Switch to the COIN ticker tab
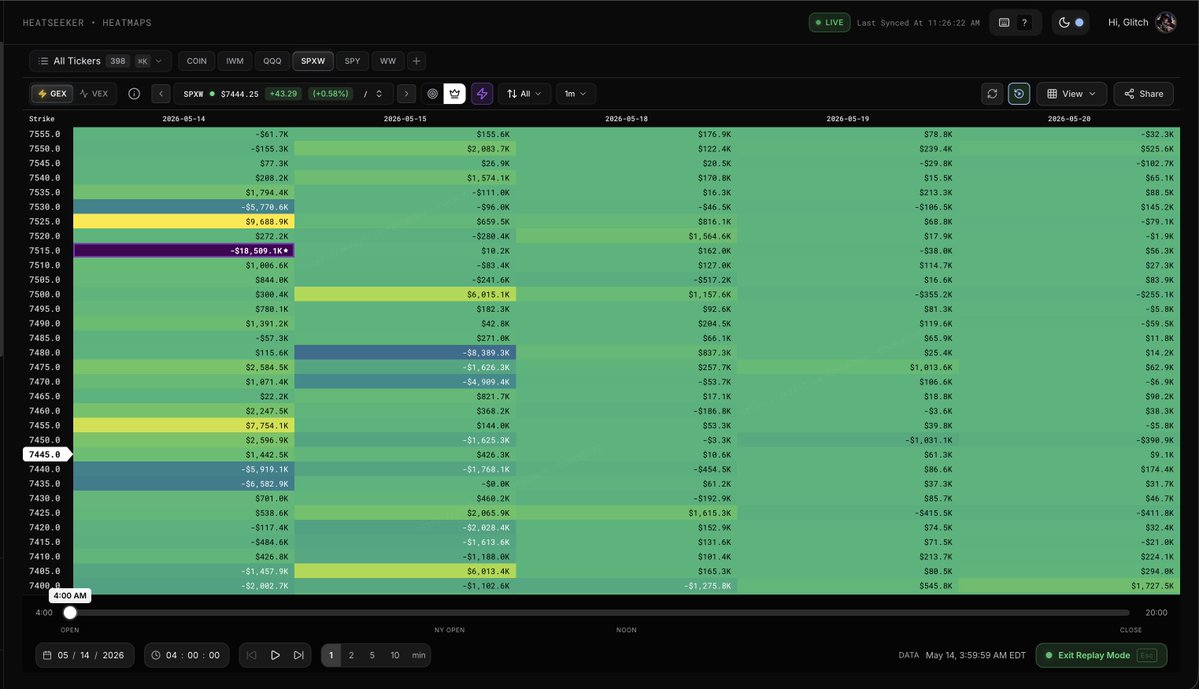Image resolution: width=1199 pixels, height=689 pixels. point(197,61)
